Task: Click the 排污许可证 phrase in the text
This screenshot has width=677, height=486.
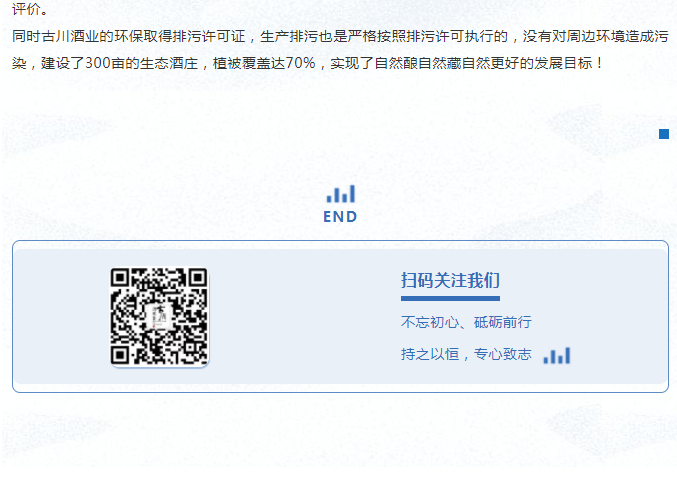Action: [209, 36]
